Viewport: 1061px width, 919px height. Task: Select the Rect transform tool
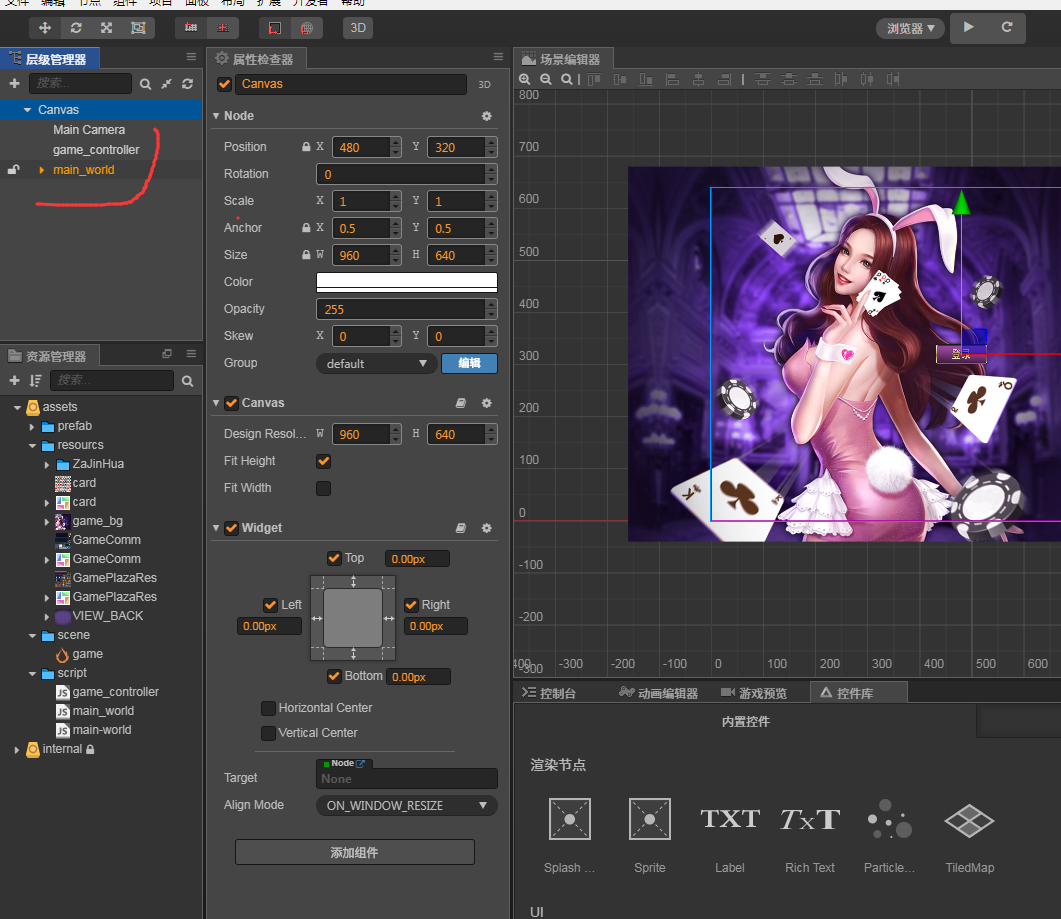point(138,28)
